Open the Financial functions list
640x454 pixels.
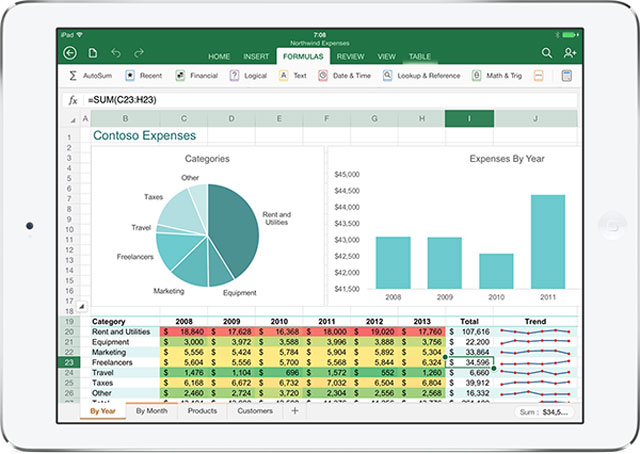196,76
